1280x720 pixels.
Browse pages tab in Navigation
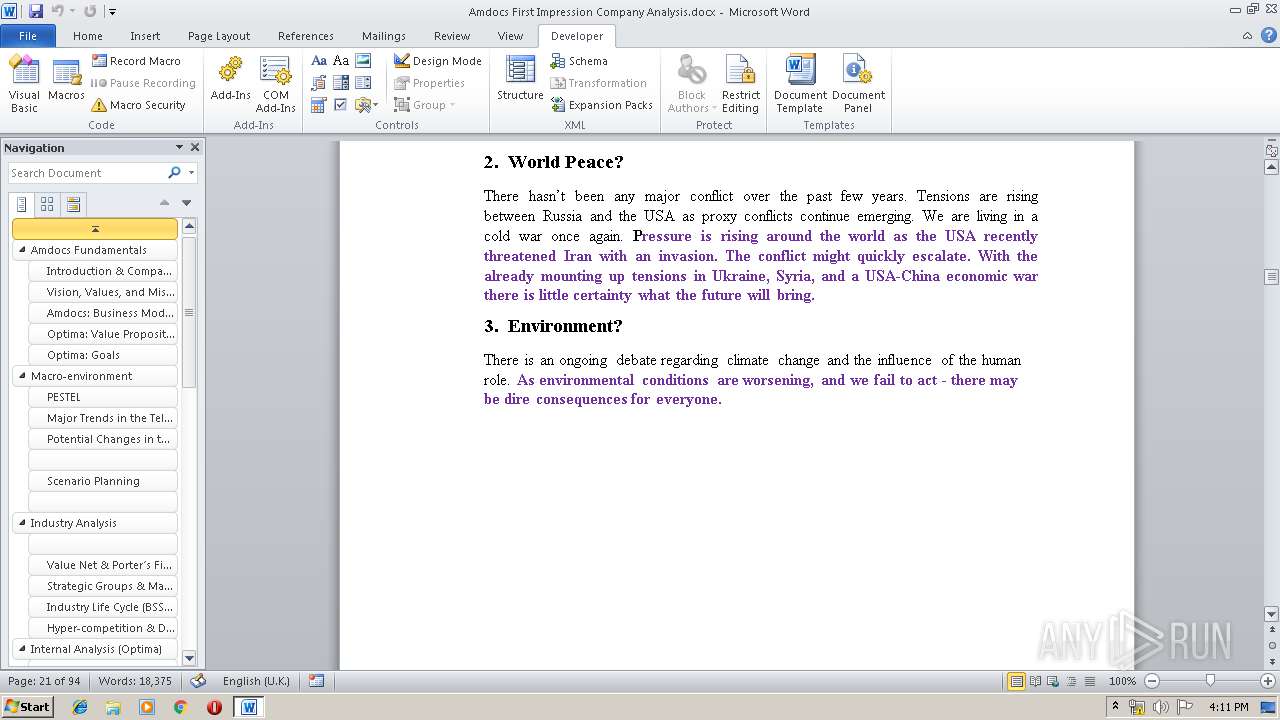pos(47,204)
